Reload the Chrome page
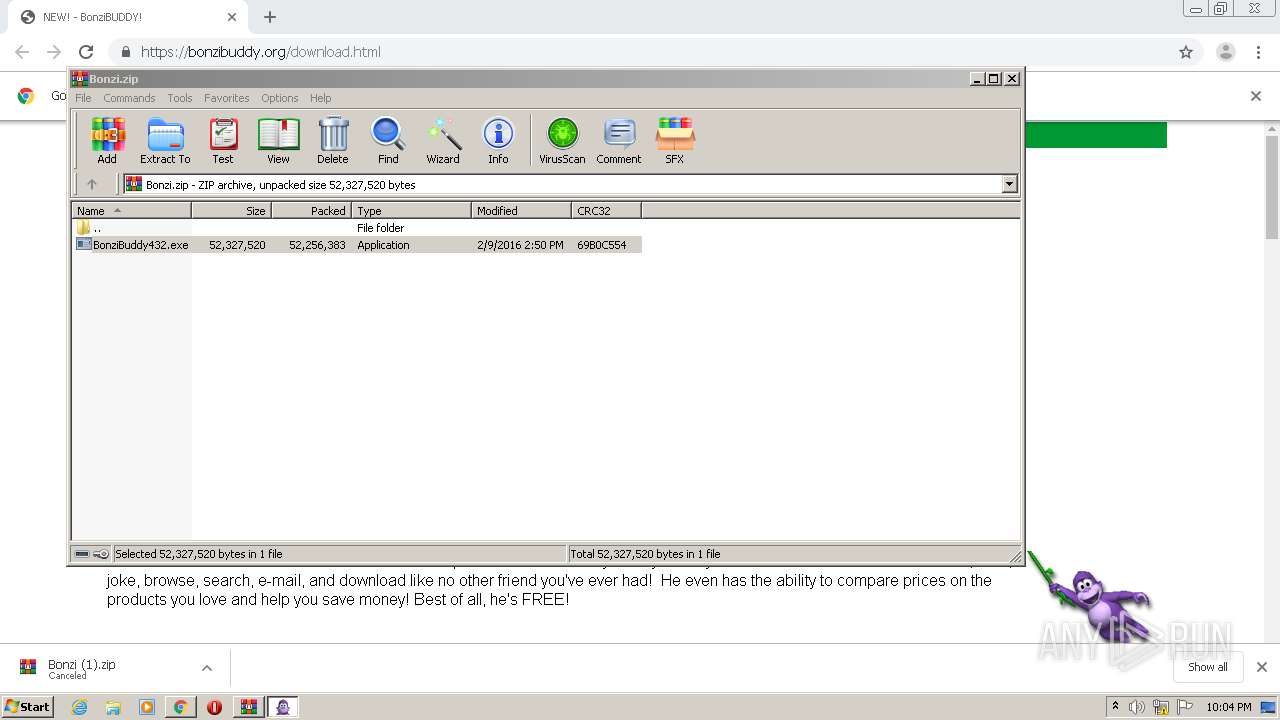Screen dimensions: 1280x720 click(x=86, y=52)
